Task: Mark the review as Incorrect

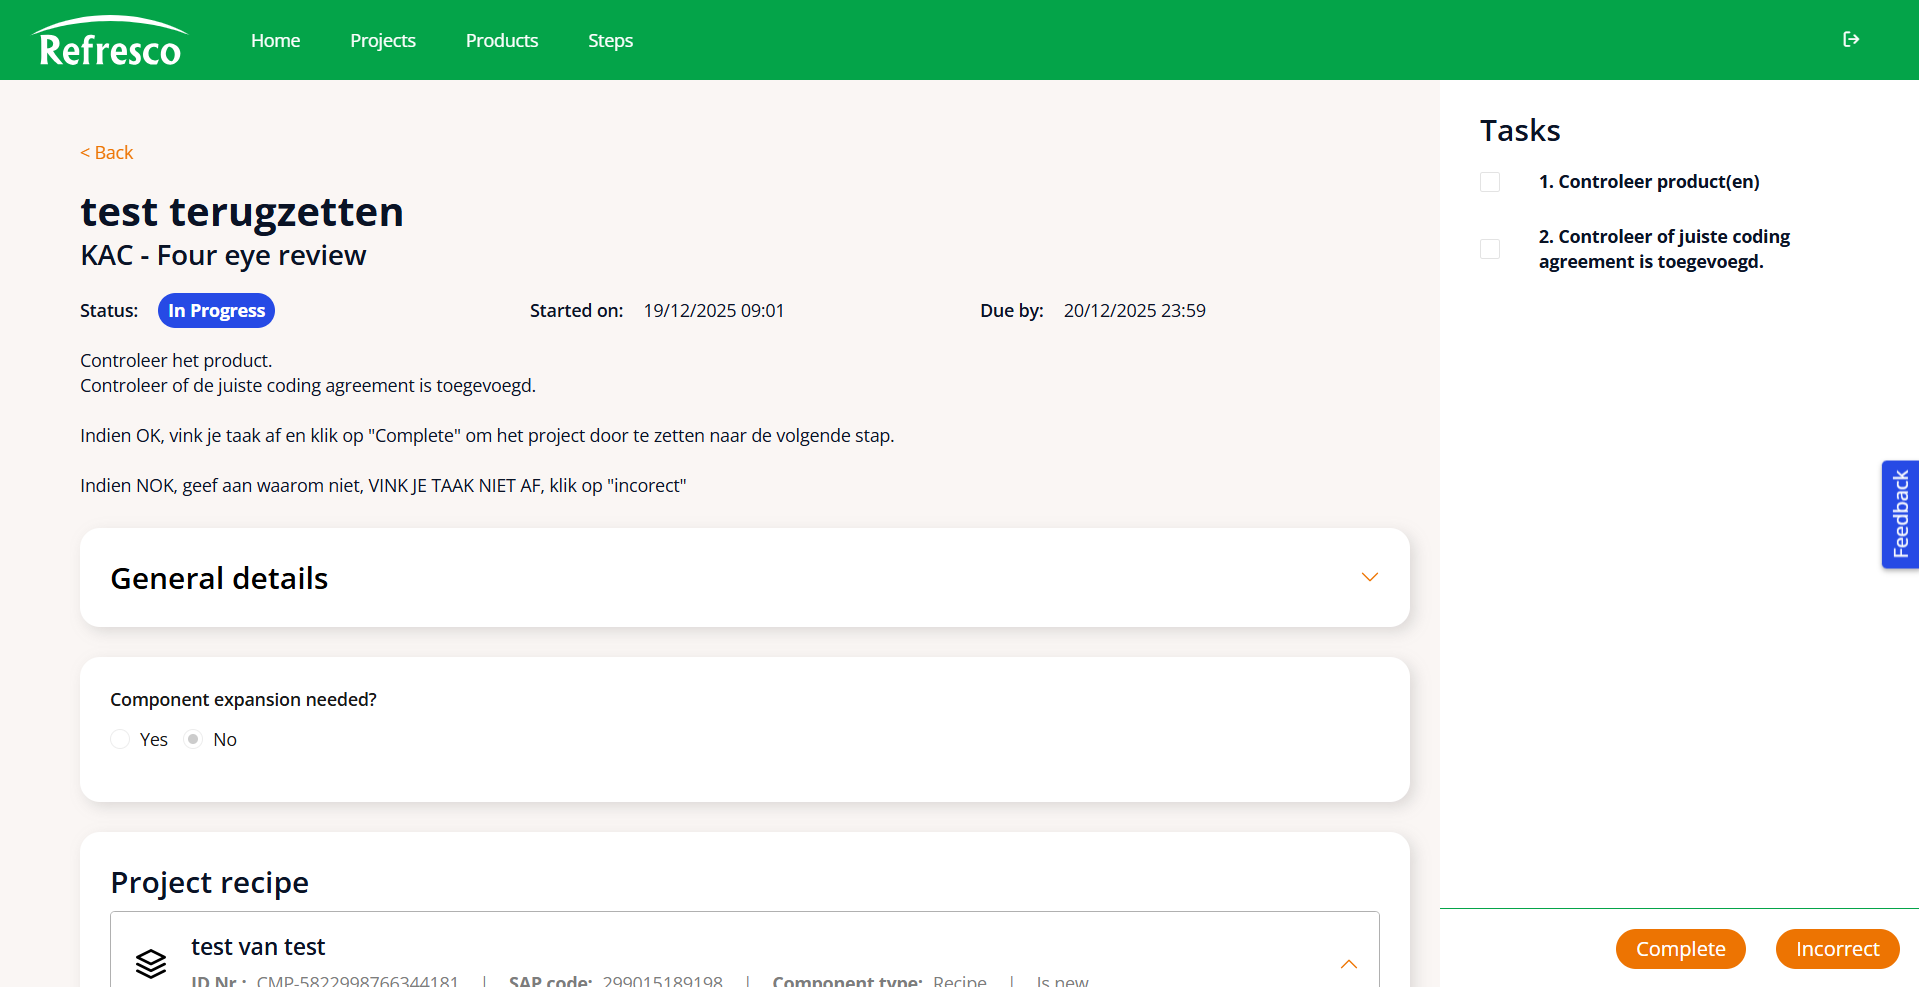Action: pyautogui.click(x=1838, y=949)
